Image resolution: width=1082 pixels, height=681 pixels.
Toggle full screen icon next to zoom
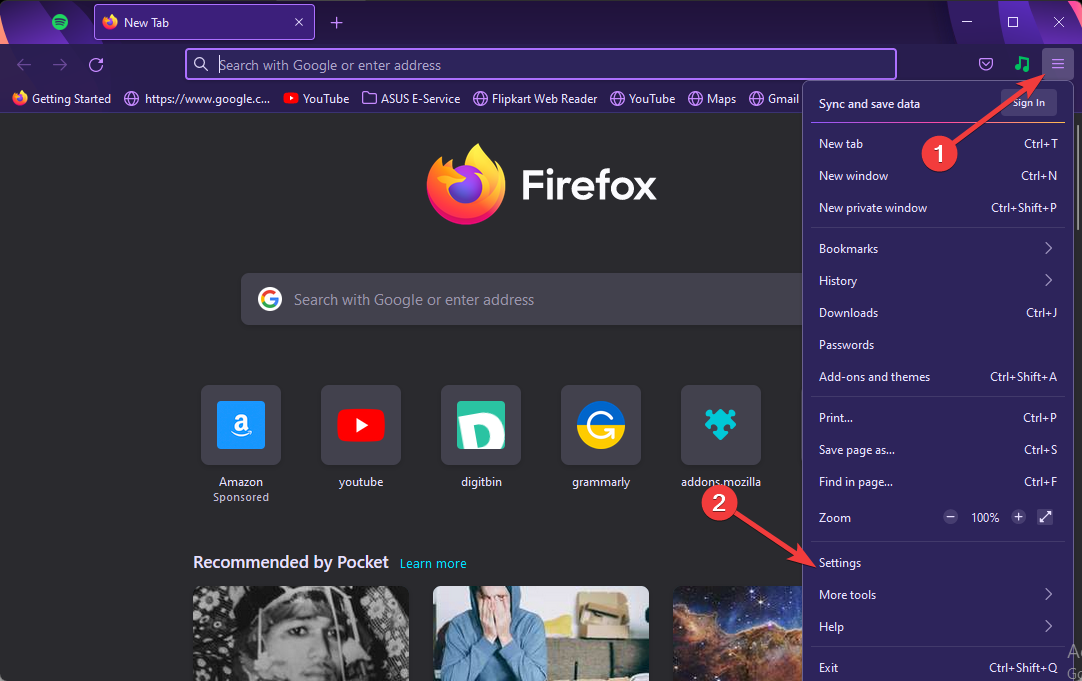point(1045,517)
